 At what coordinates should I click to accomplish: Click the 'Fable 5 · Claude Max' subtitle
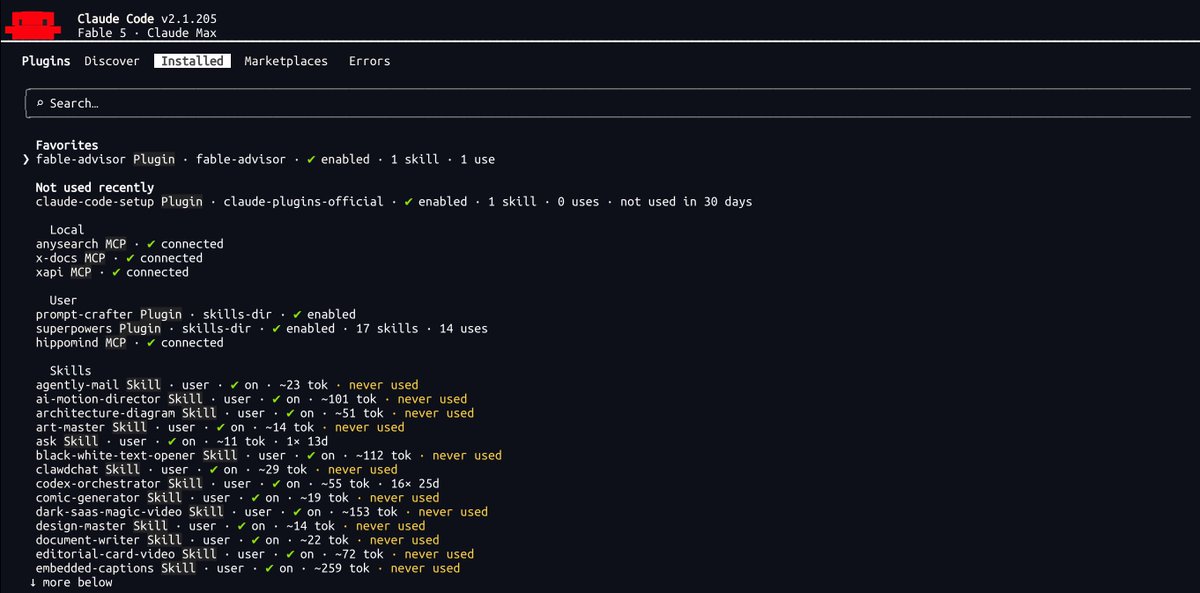pos(147,33)
